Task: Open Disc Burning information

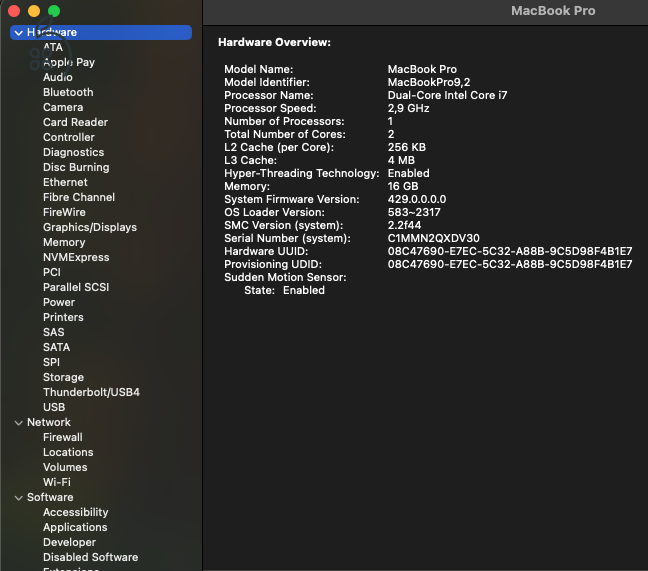Action: 76,167
